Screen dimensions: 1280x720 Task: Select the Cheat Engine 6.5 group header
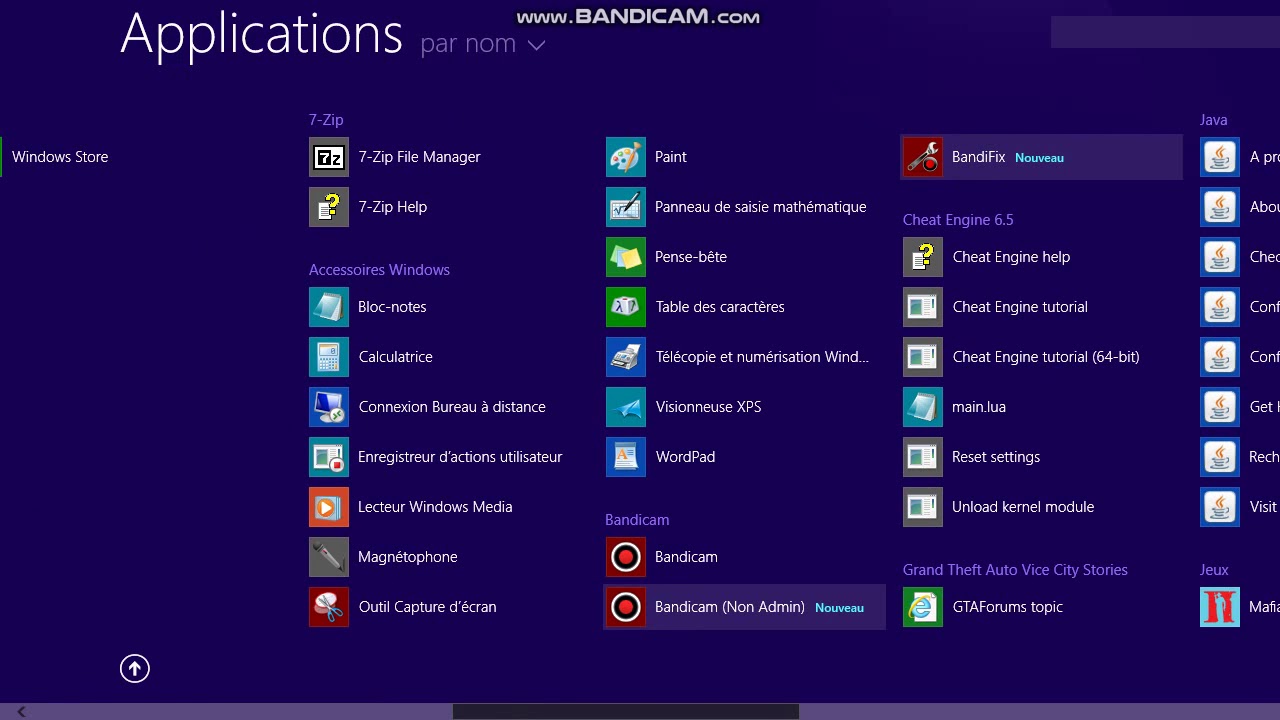pos(958,219)
